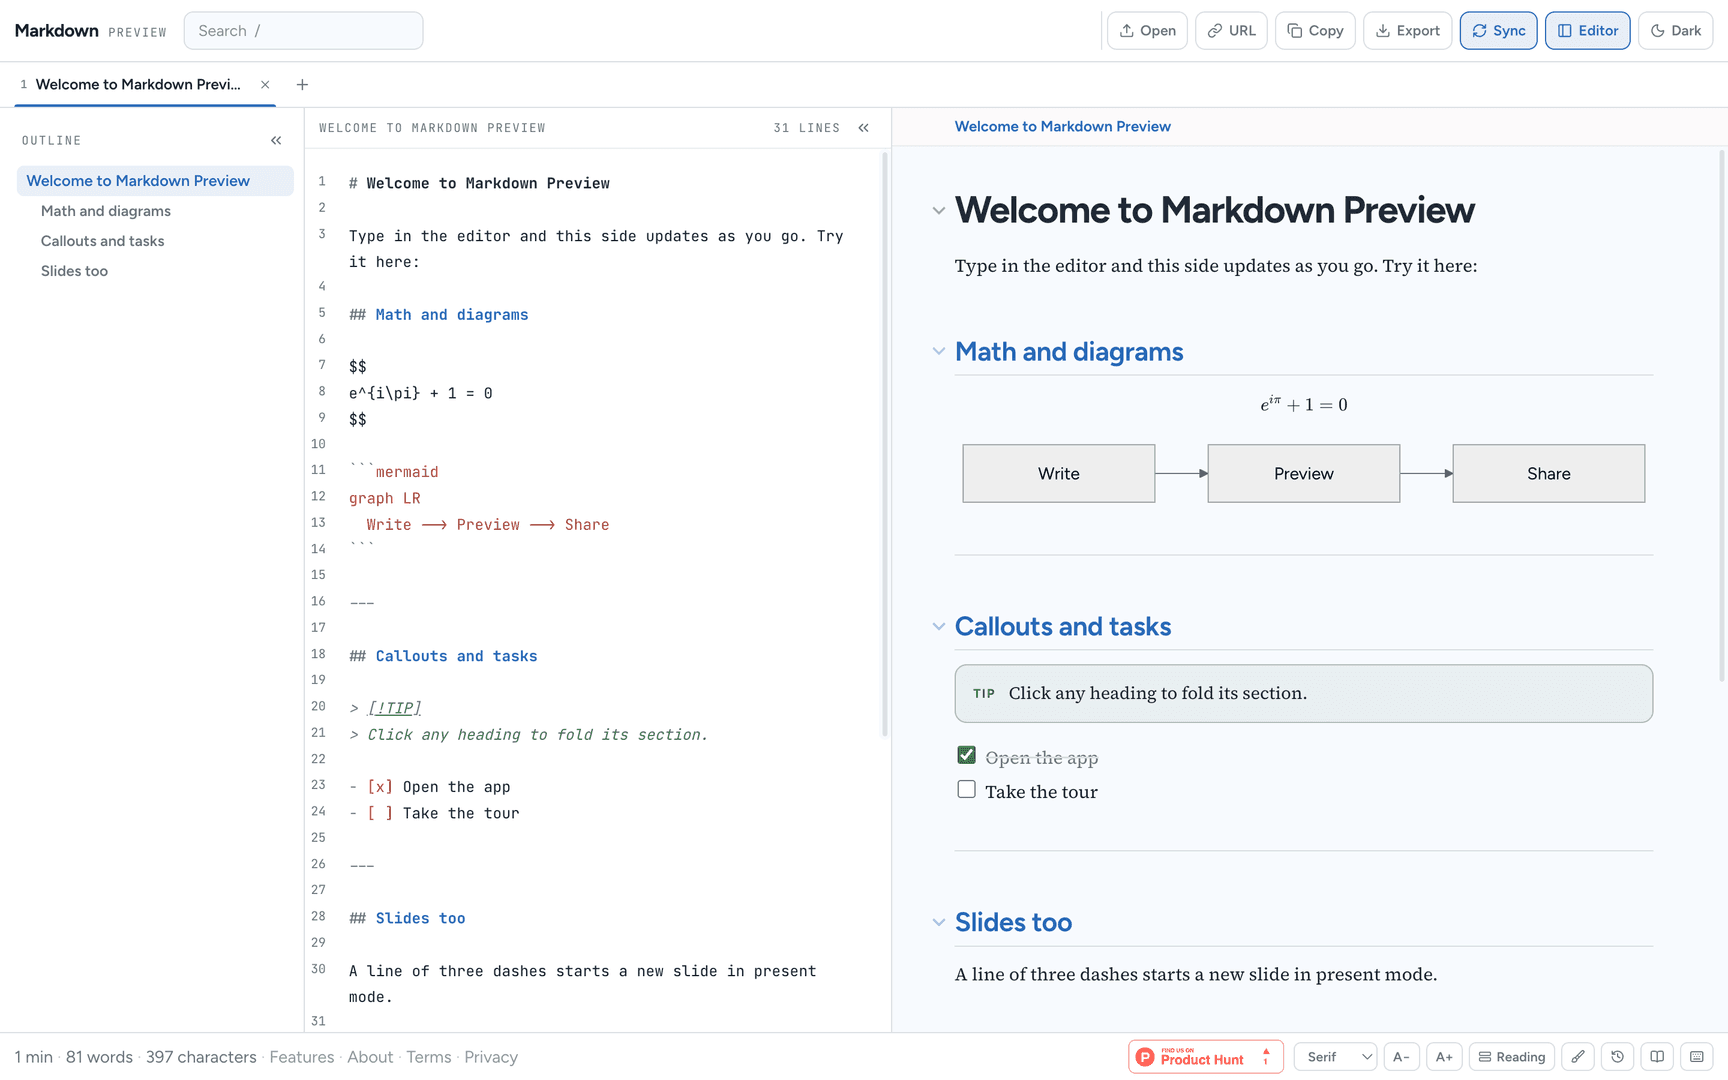The width and height of the screenshot is (1728, 1080).
Task: Click the Markdown Preview logo
Action: [91, 31]
